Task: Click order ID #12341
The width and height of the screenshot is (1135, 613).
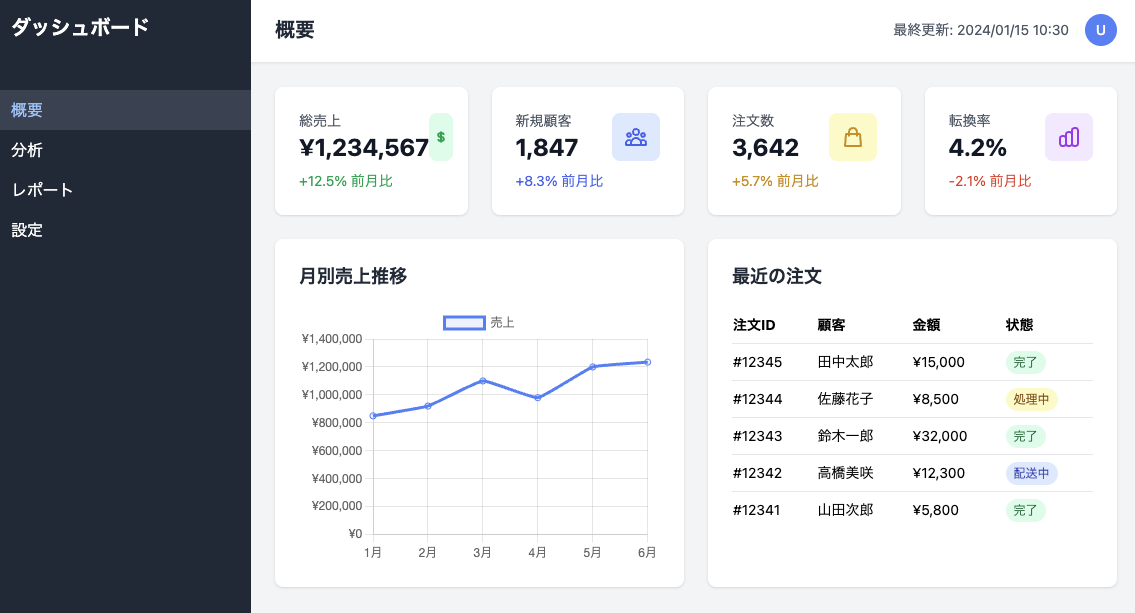Action: click(x=756, y=510)
